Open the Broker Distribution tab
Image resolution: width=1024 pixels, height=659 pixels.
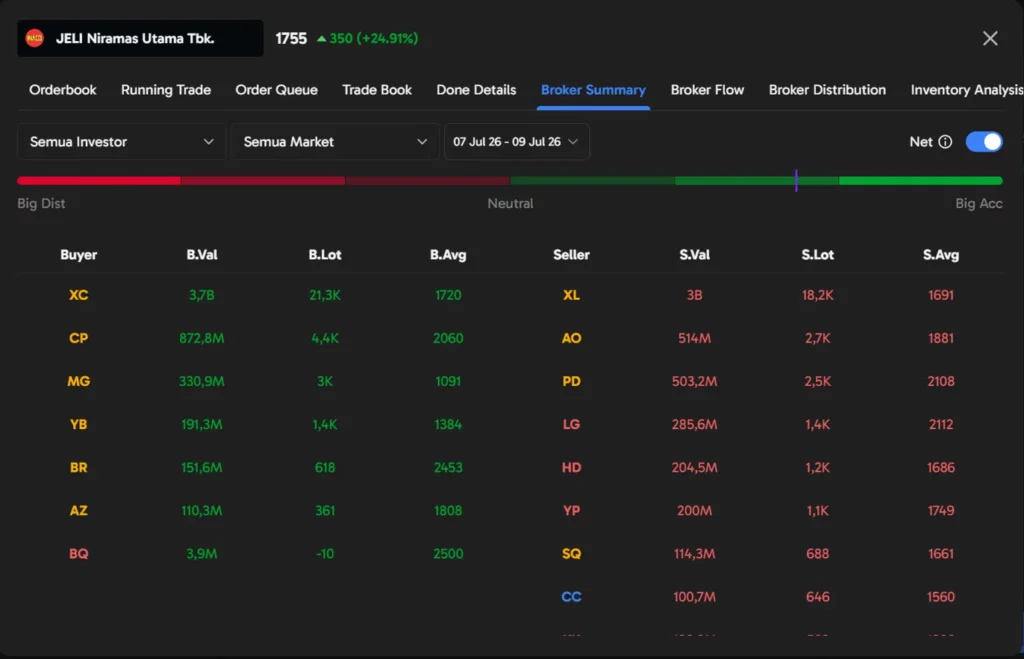(827, 90)
